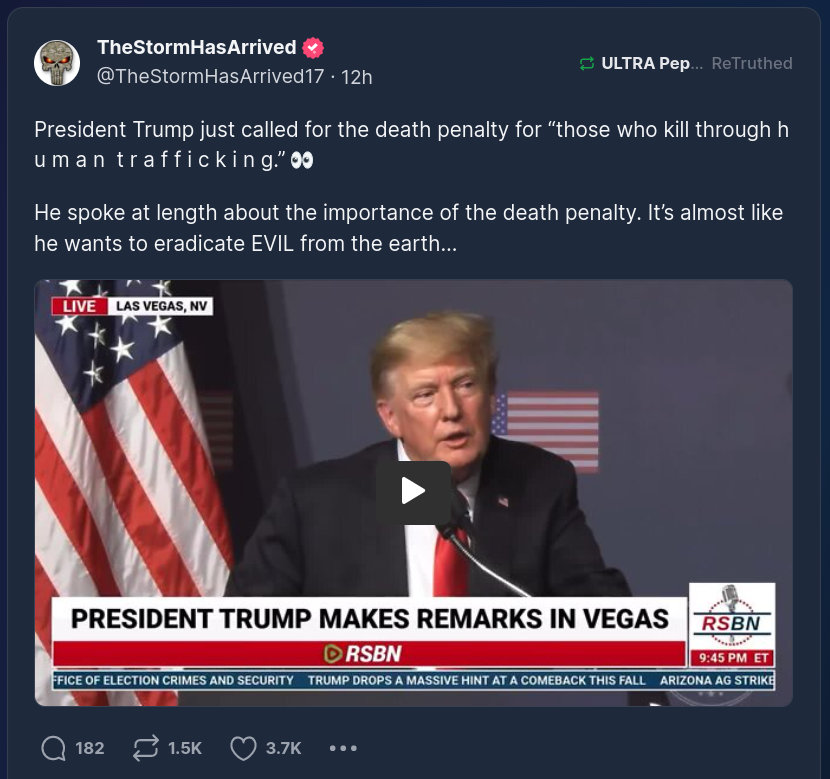
Task: View the 1.5K ReTruths count
Action: pos(185,748)
